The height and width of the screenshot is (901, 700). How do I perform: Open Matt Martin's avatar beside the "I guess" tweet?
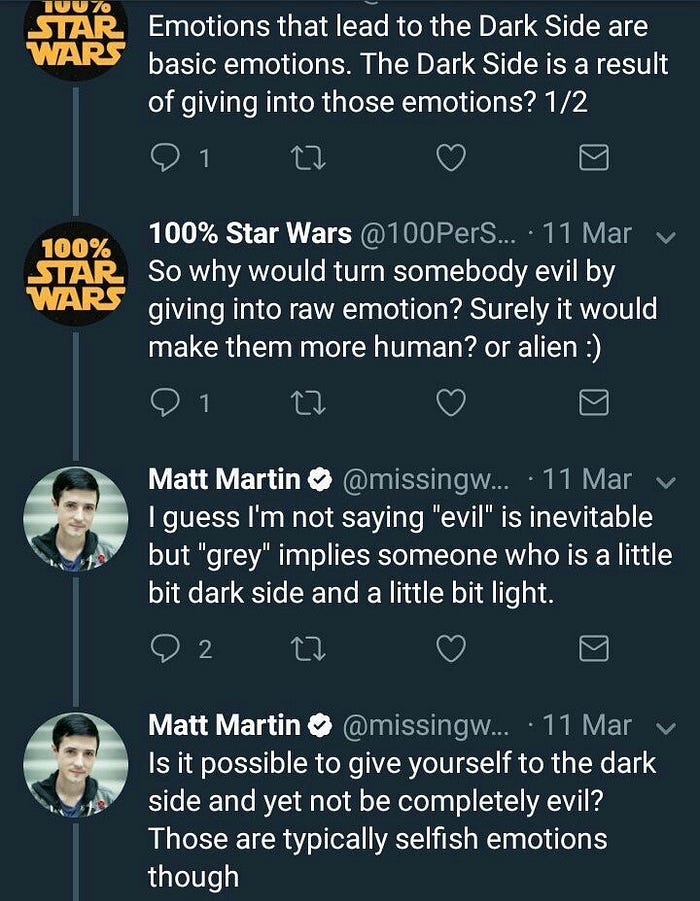point(75,519)
